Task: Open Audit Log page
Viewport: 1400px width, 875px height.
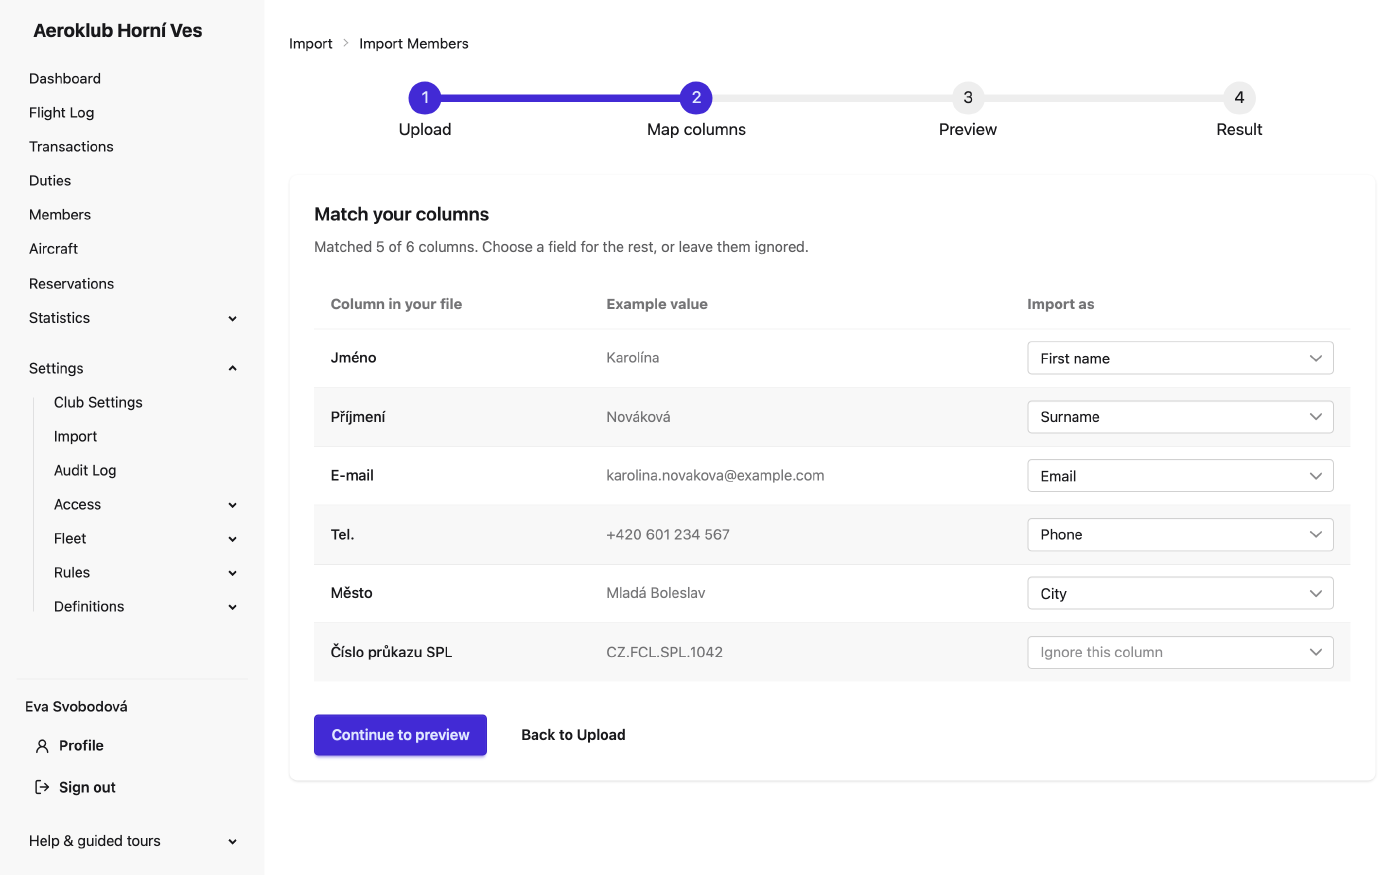Action: click(85, 470)
